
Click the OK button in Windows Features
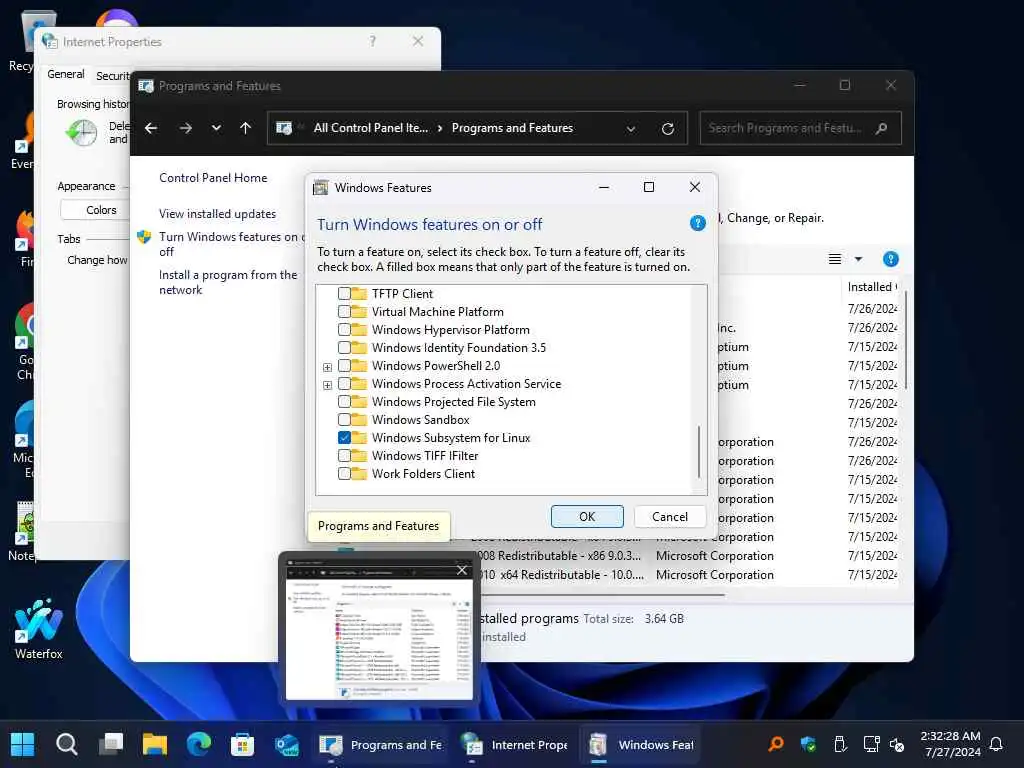587,517
